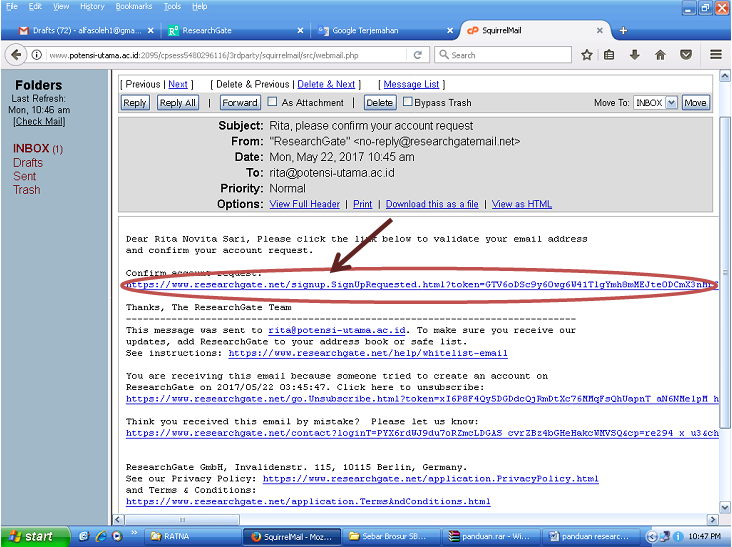The image size is (732, 547).
Task: Launch Internet Explorer from quick launch
Action: pos(101,536)
